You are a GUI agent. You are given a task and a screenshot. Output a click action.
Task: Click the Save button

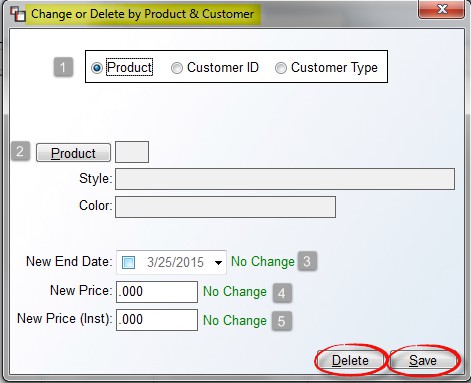423,360
